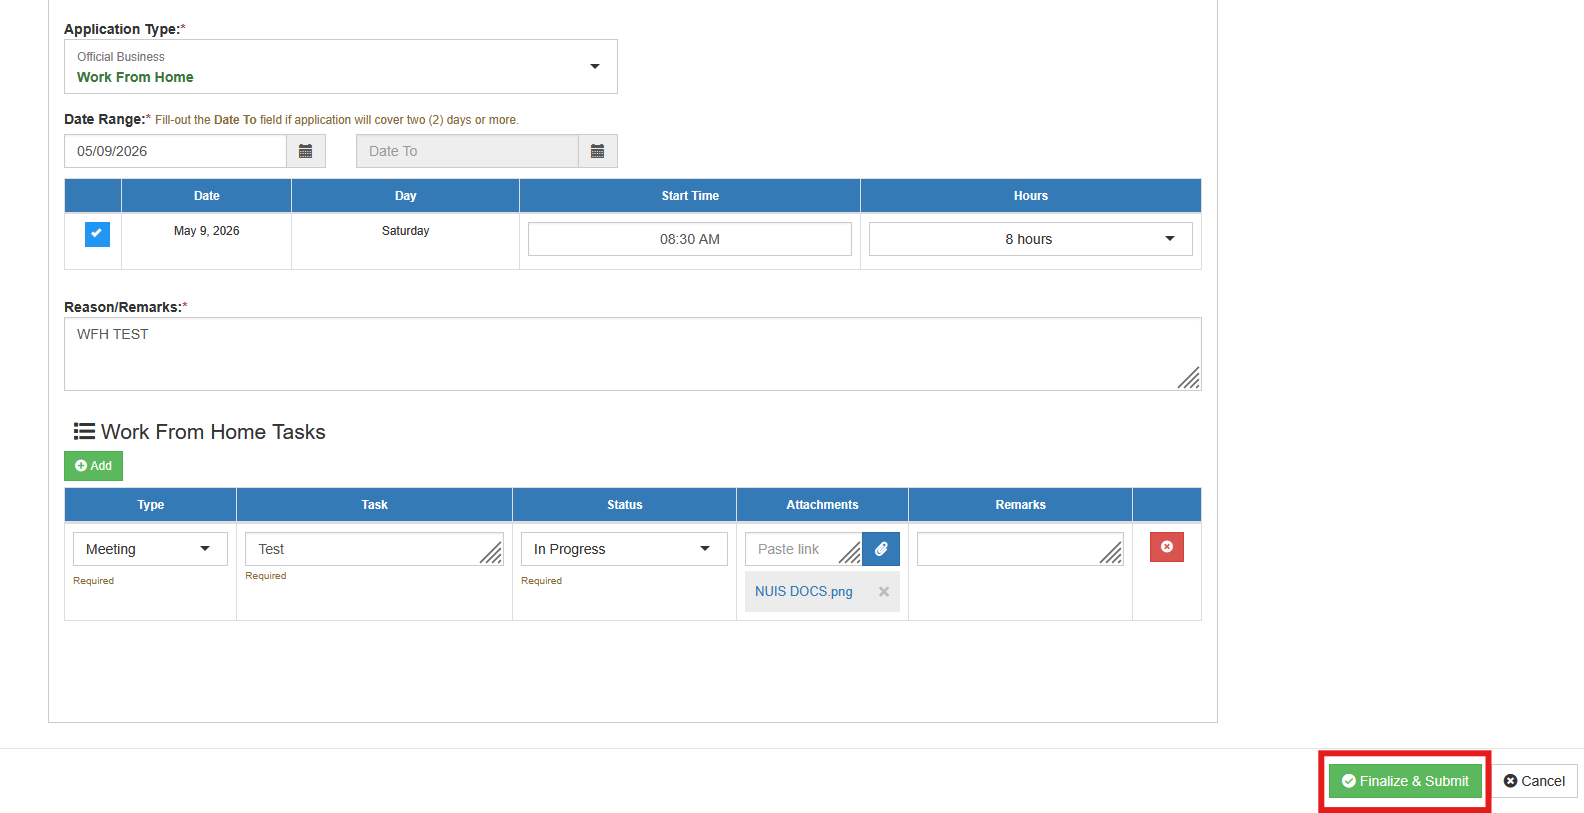
Task: Click the Date To input field
Action: pos(467,151)
